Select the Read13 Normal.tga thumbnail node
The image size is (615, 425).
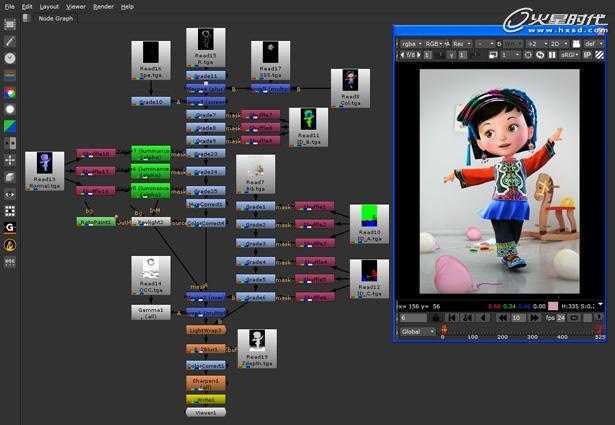coord(44,171)
